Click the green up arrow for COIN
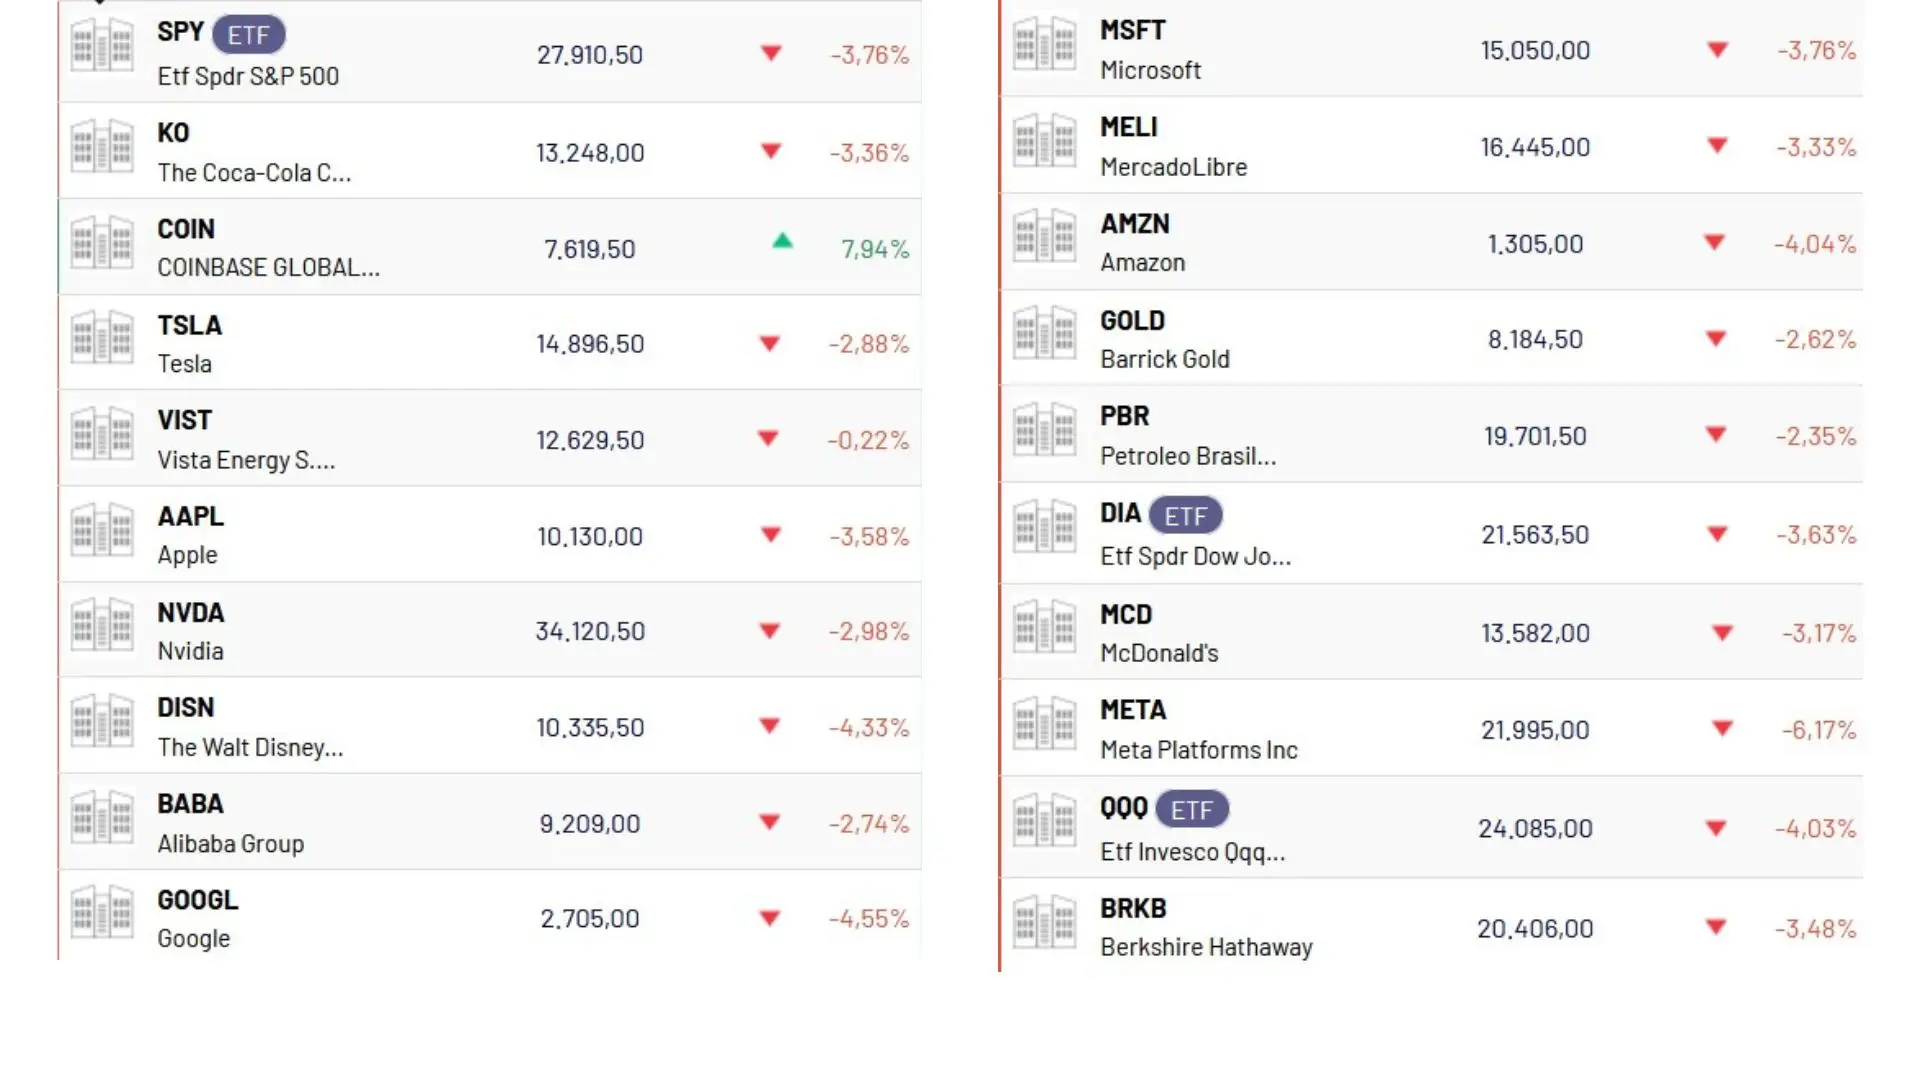Screen dimensions: 1920x1080 coord(783,240)
